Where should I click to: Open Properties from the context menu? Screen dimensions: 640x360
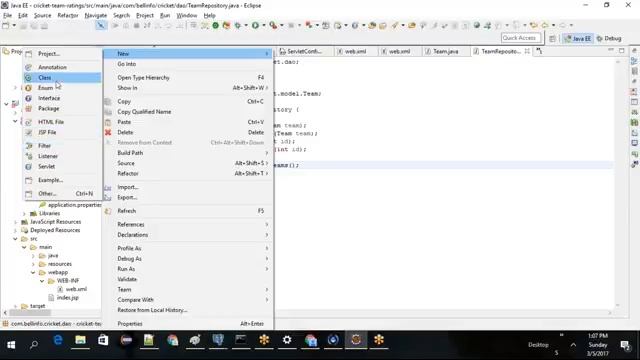(188, 324)
